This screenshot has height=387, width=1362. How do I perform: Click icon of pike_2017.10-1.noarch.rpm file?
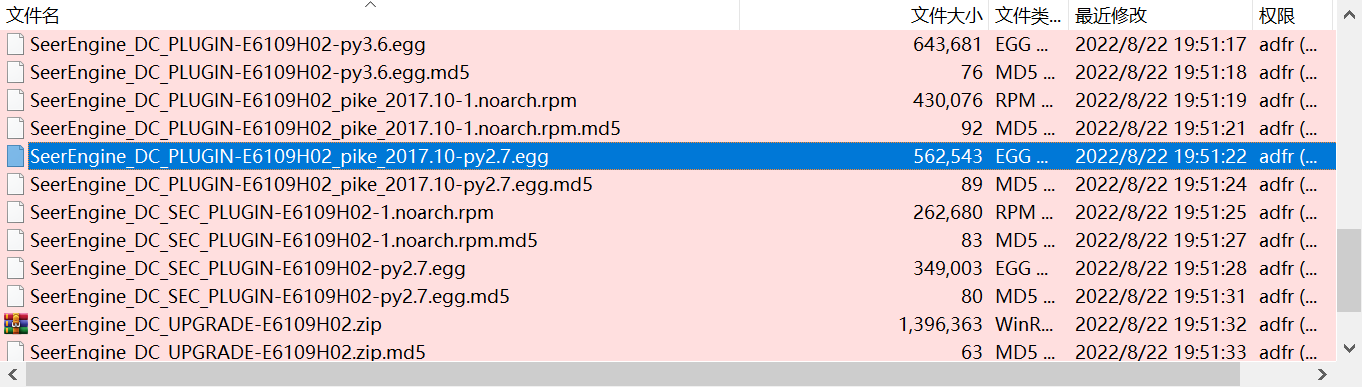[x=15, y=100]
